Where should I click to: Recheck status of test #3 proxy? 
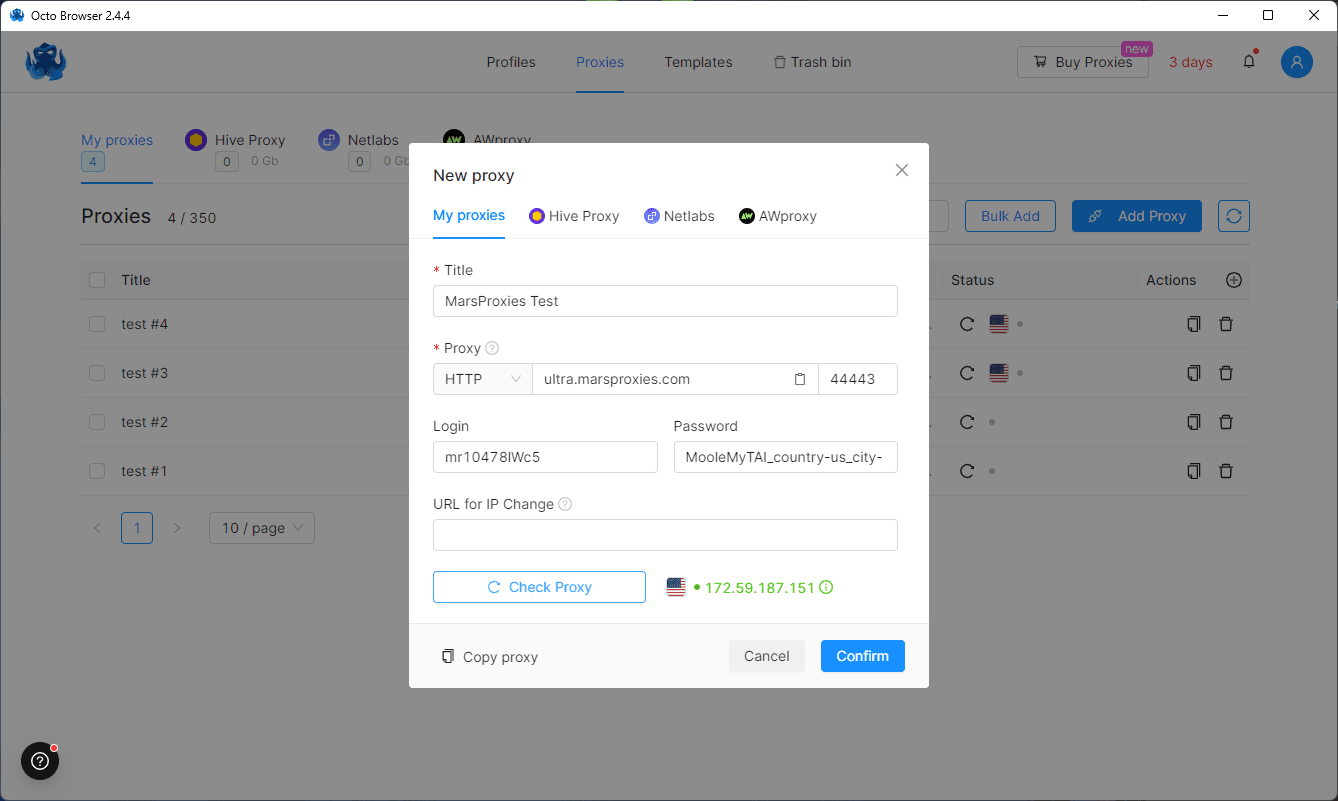pyautogui.click(x=967, y=373)
